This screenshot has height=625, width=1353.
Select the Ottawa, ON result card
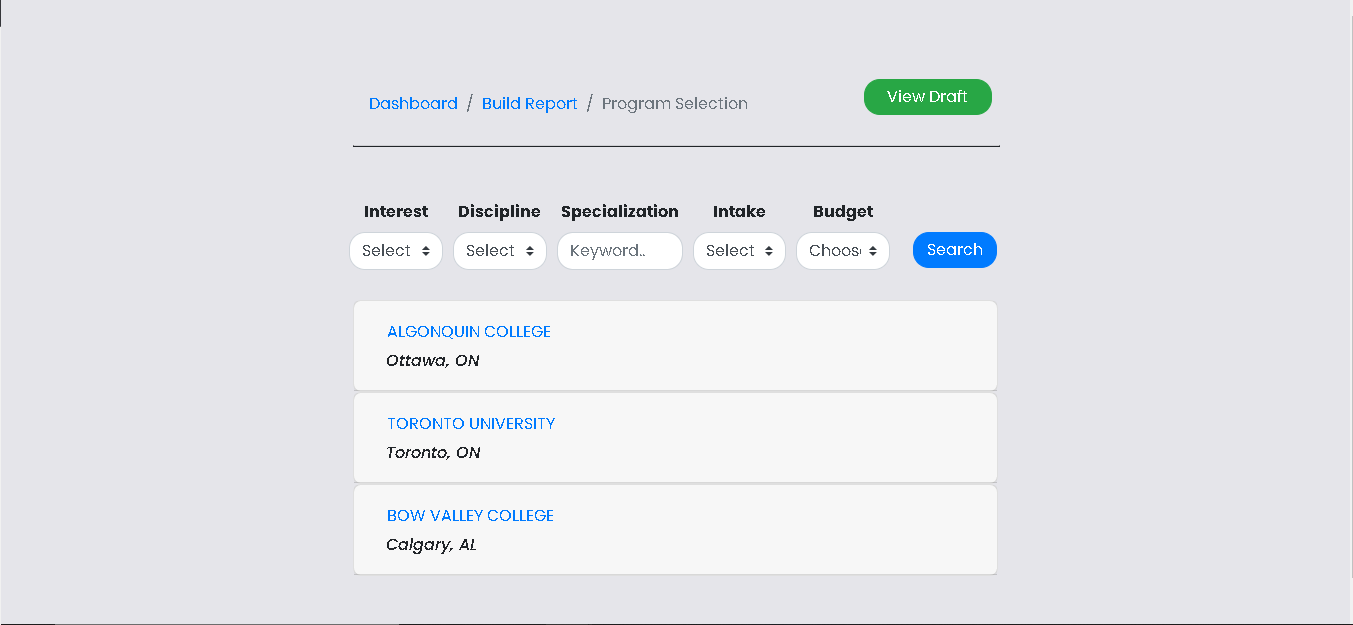(675, 345)
